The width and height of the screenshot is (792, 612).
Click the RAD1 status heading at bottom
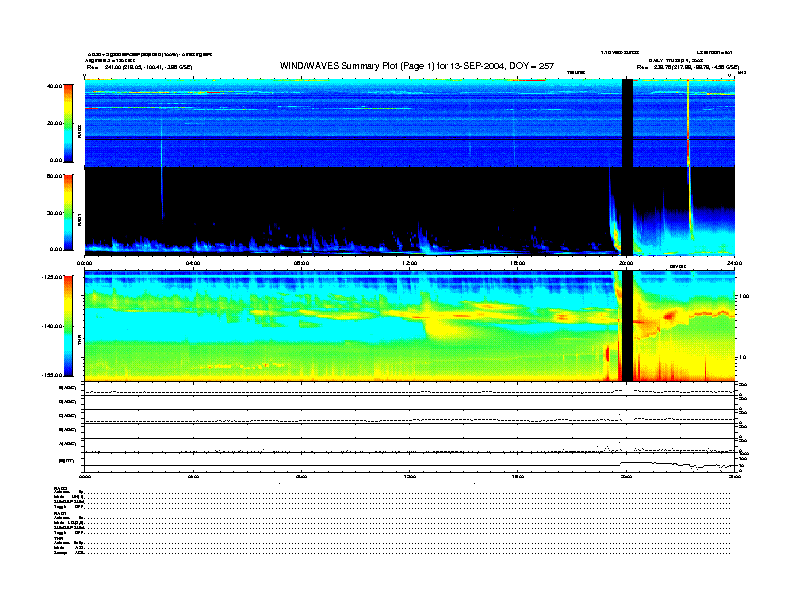click(58, 513)
